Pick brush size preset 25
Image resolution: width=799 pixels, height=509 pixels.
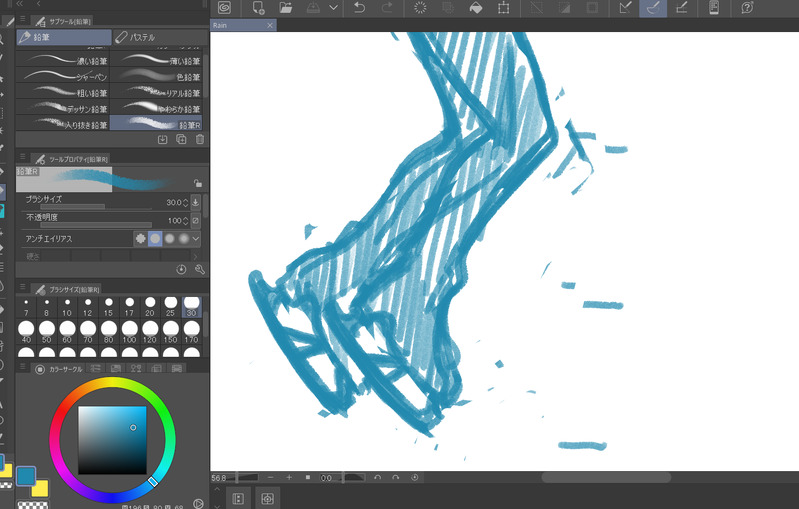[170, 307]
